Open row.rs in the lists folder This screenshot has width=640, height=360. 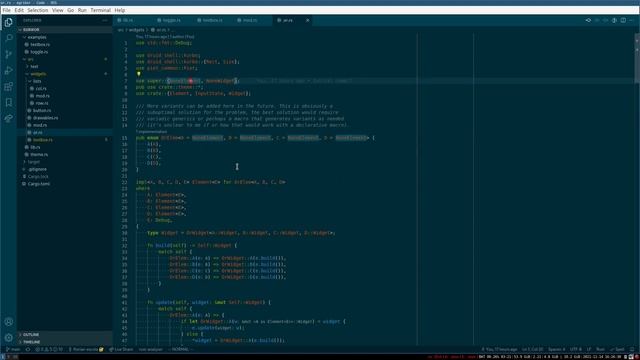[65, 103]
